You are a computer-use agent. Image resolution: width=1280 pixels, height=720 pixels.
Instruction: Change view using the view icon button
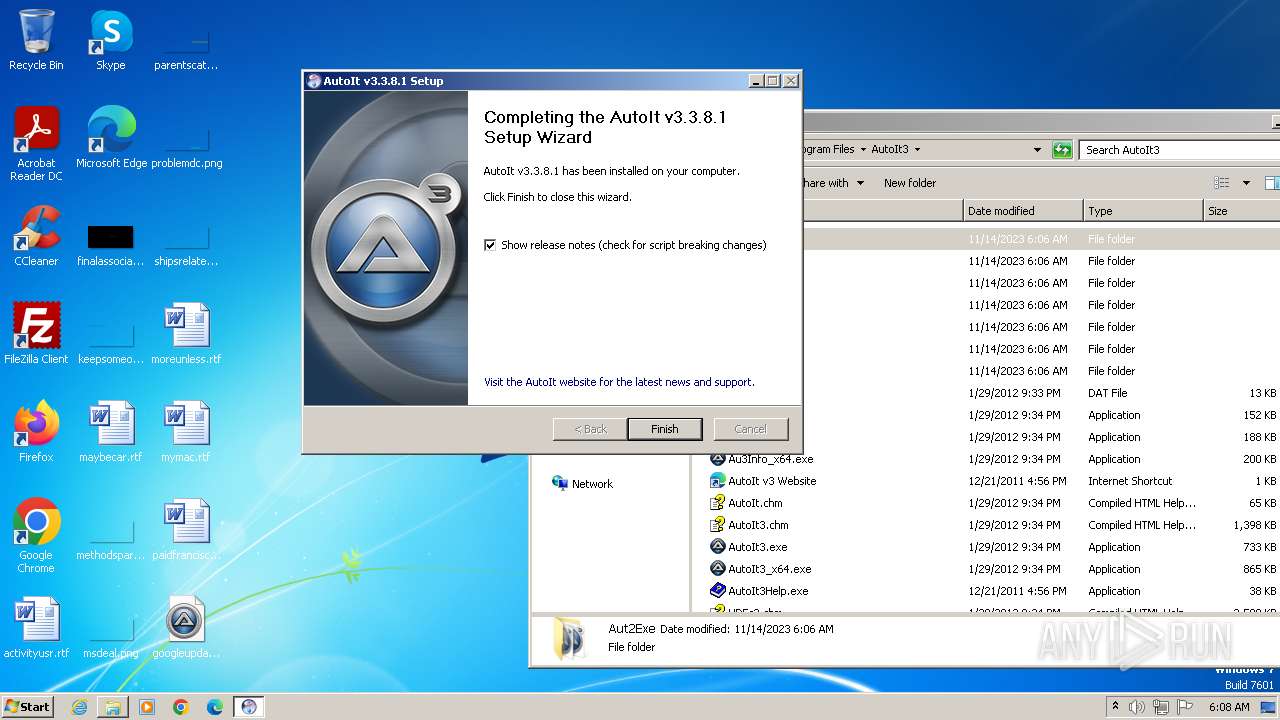(1221, 183)
